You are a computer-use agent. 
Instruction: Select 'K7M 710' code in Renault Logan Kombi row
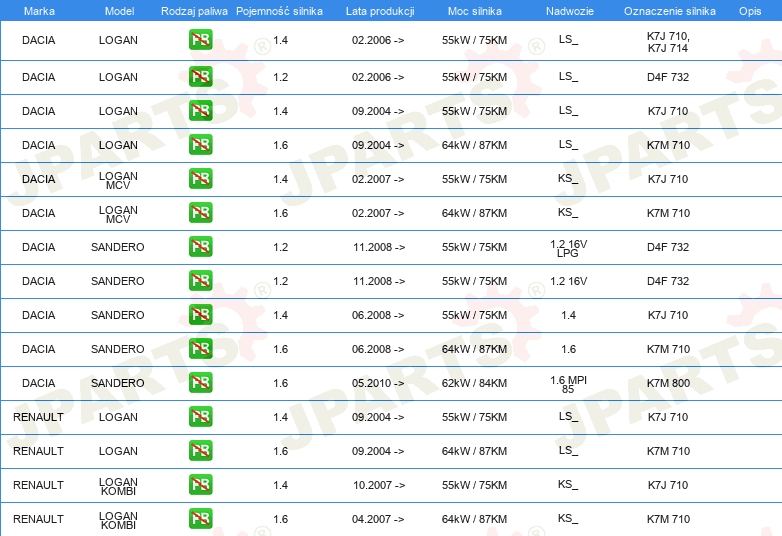pos(668,519)
